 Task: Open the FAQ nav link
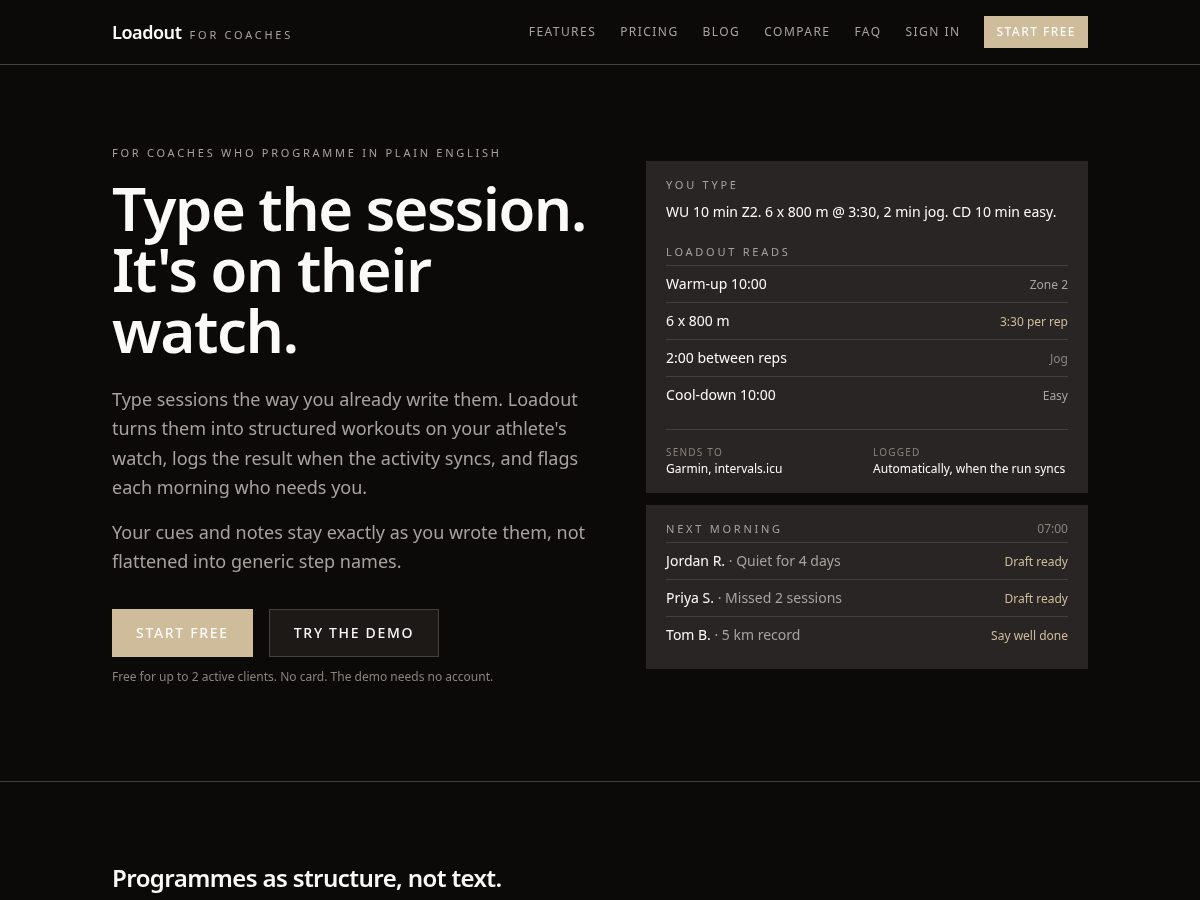(x=867, y=32)
